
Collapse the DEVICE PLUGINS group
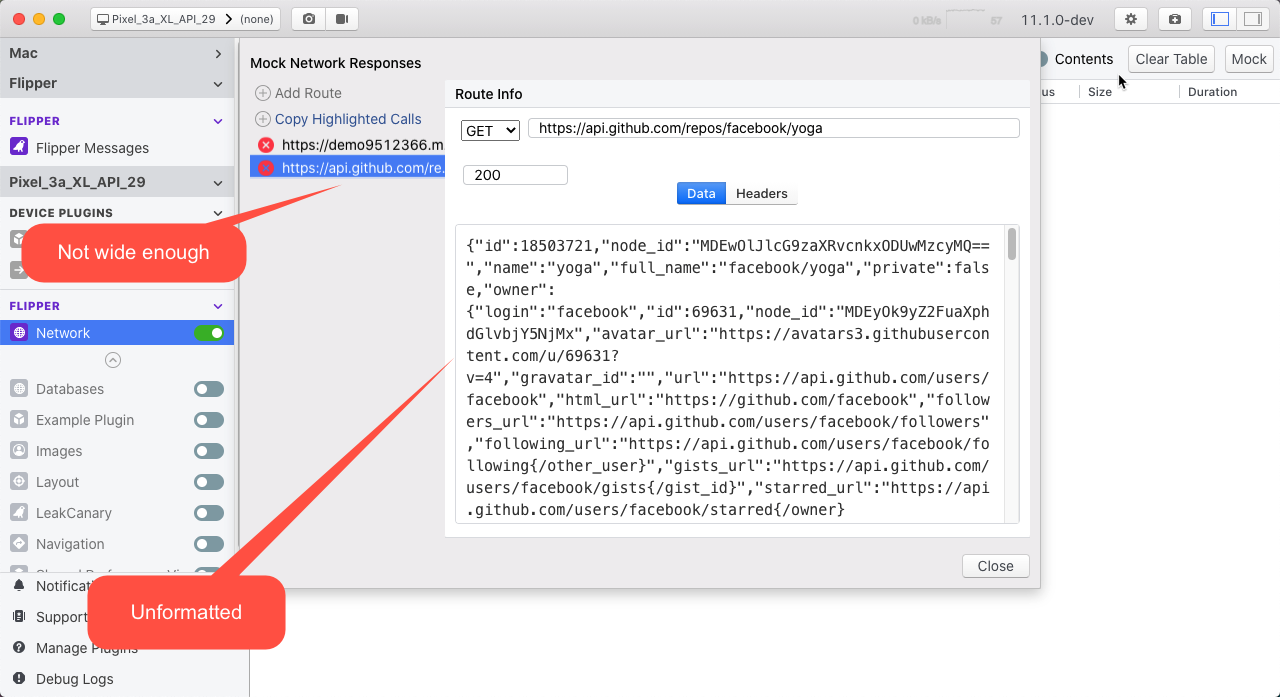coord(218,213)
